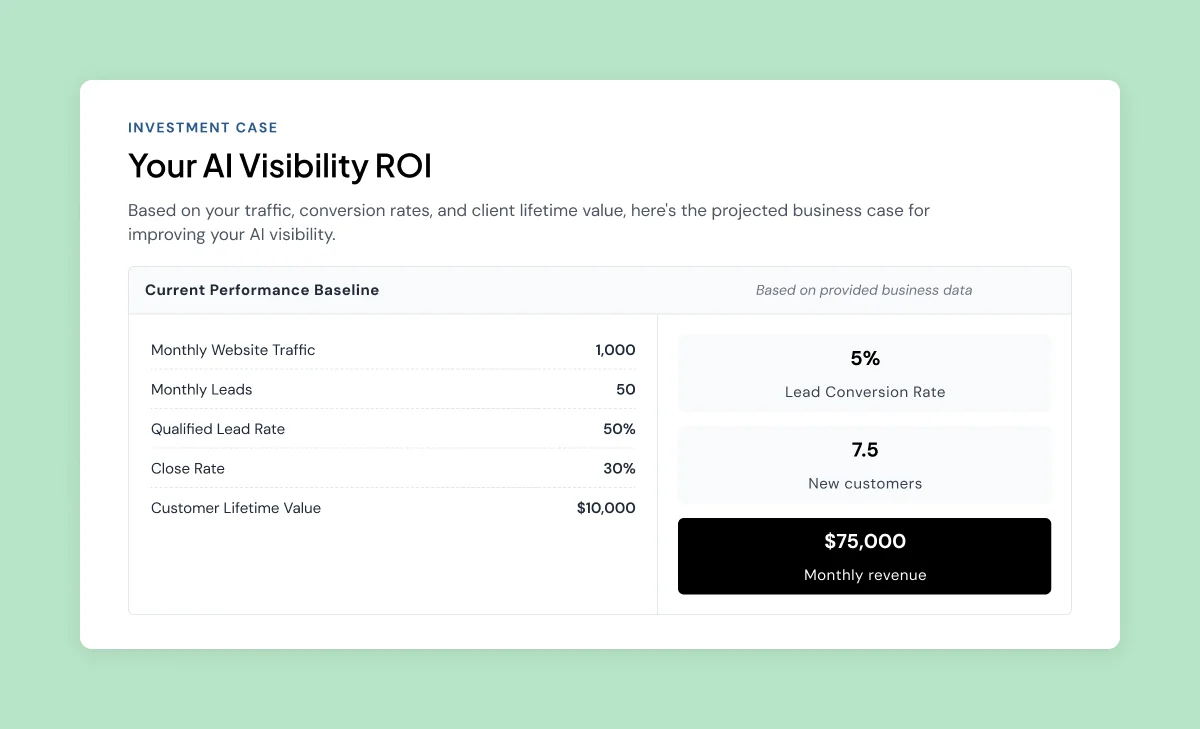Screen dimensions: 1200x729
Task: Click the 50% qualified lead rate value
Action: point(619,429)
